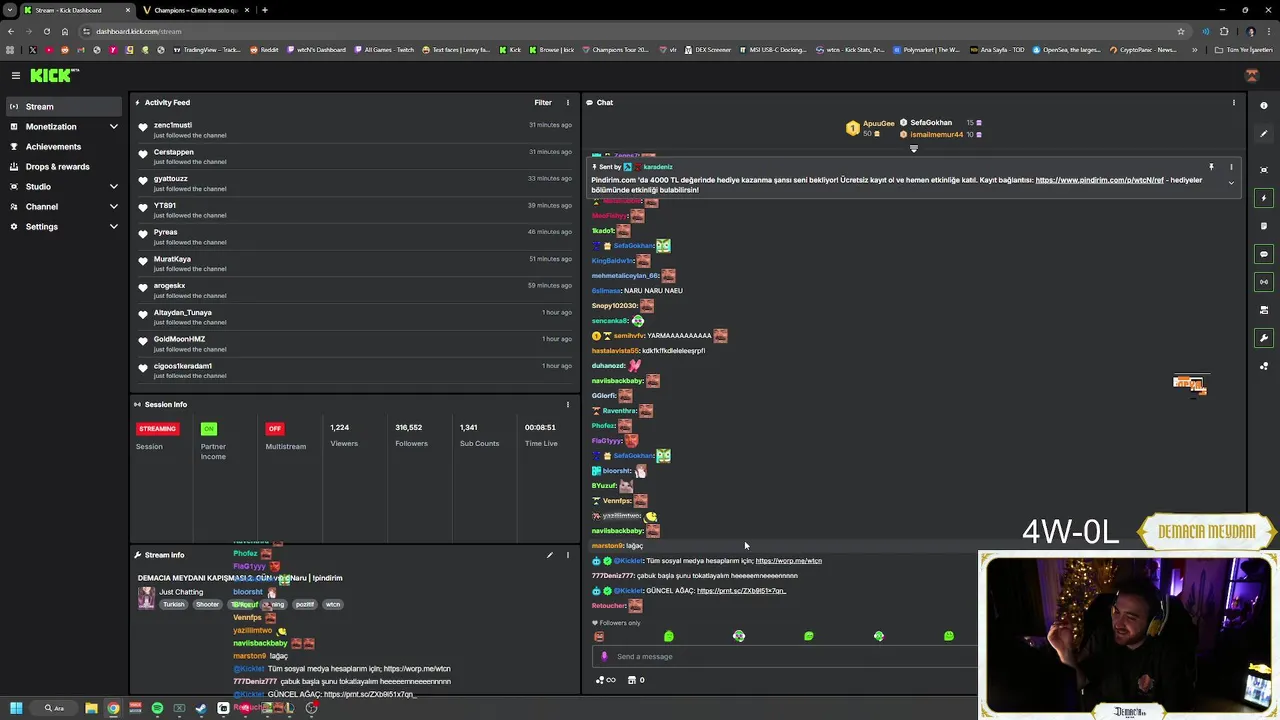The height and width of the screenshot is (720, 1280).
Task: Open the wtcN's Dashboard bookmark
Action: pos(317,50)
